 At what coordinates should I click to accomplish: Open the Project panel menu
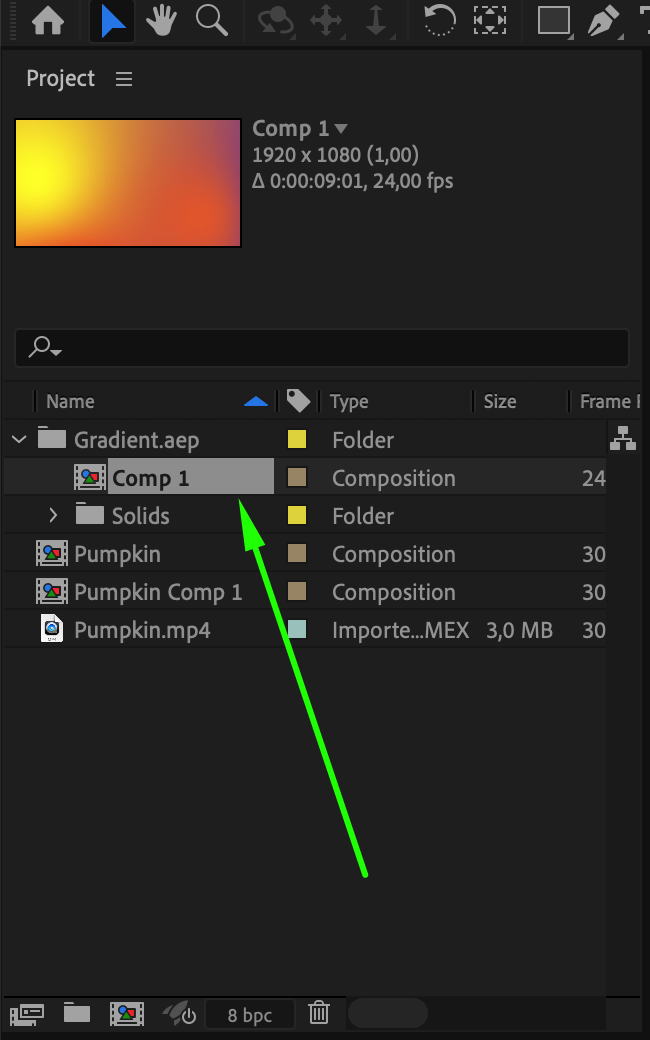pyautogui.click(x=124, y=79)
